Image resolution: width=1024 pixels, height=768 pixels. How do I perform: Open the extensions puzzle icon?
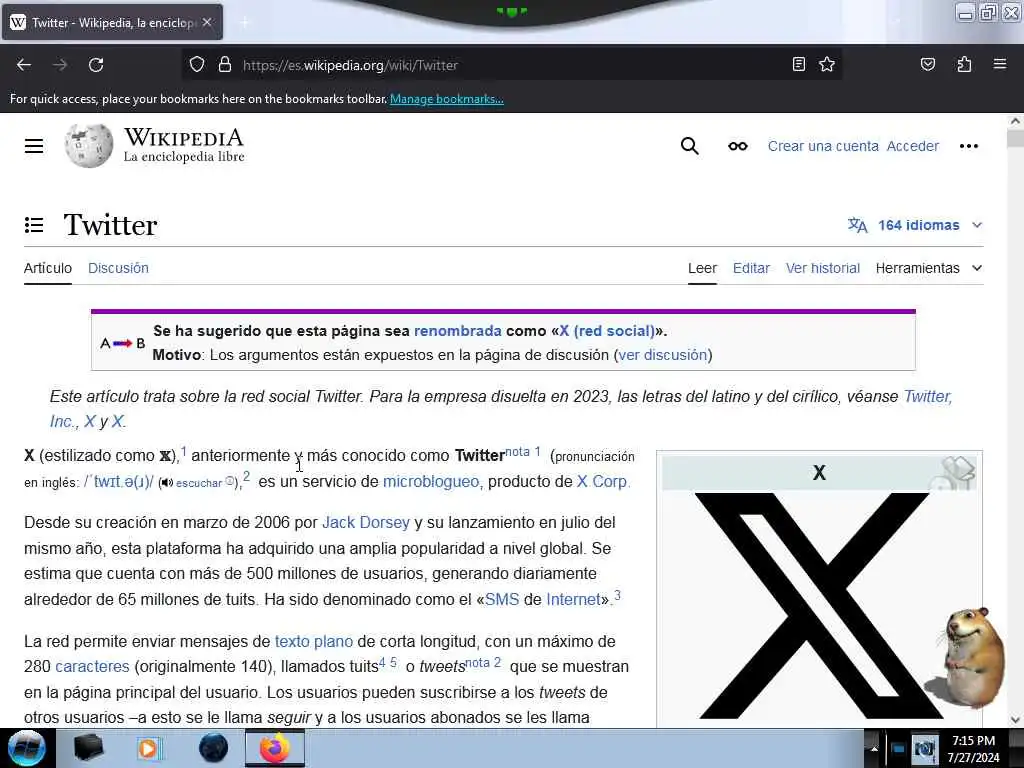point(964,64)
